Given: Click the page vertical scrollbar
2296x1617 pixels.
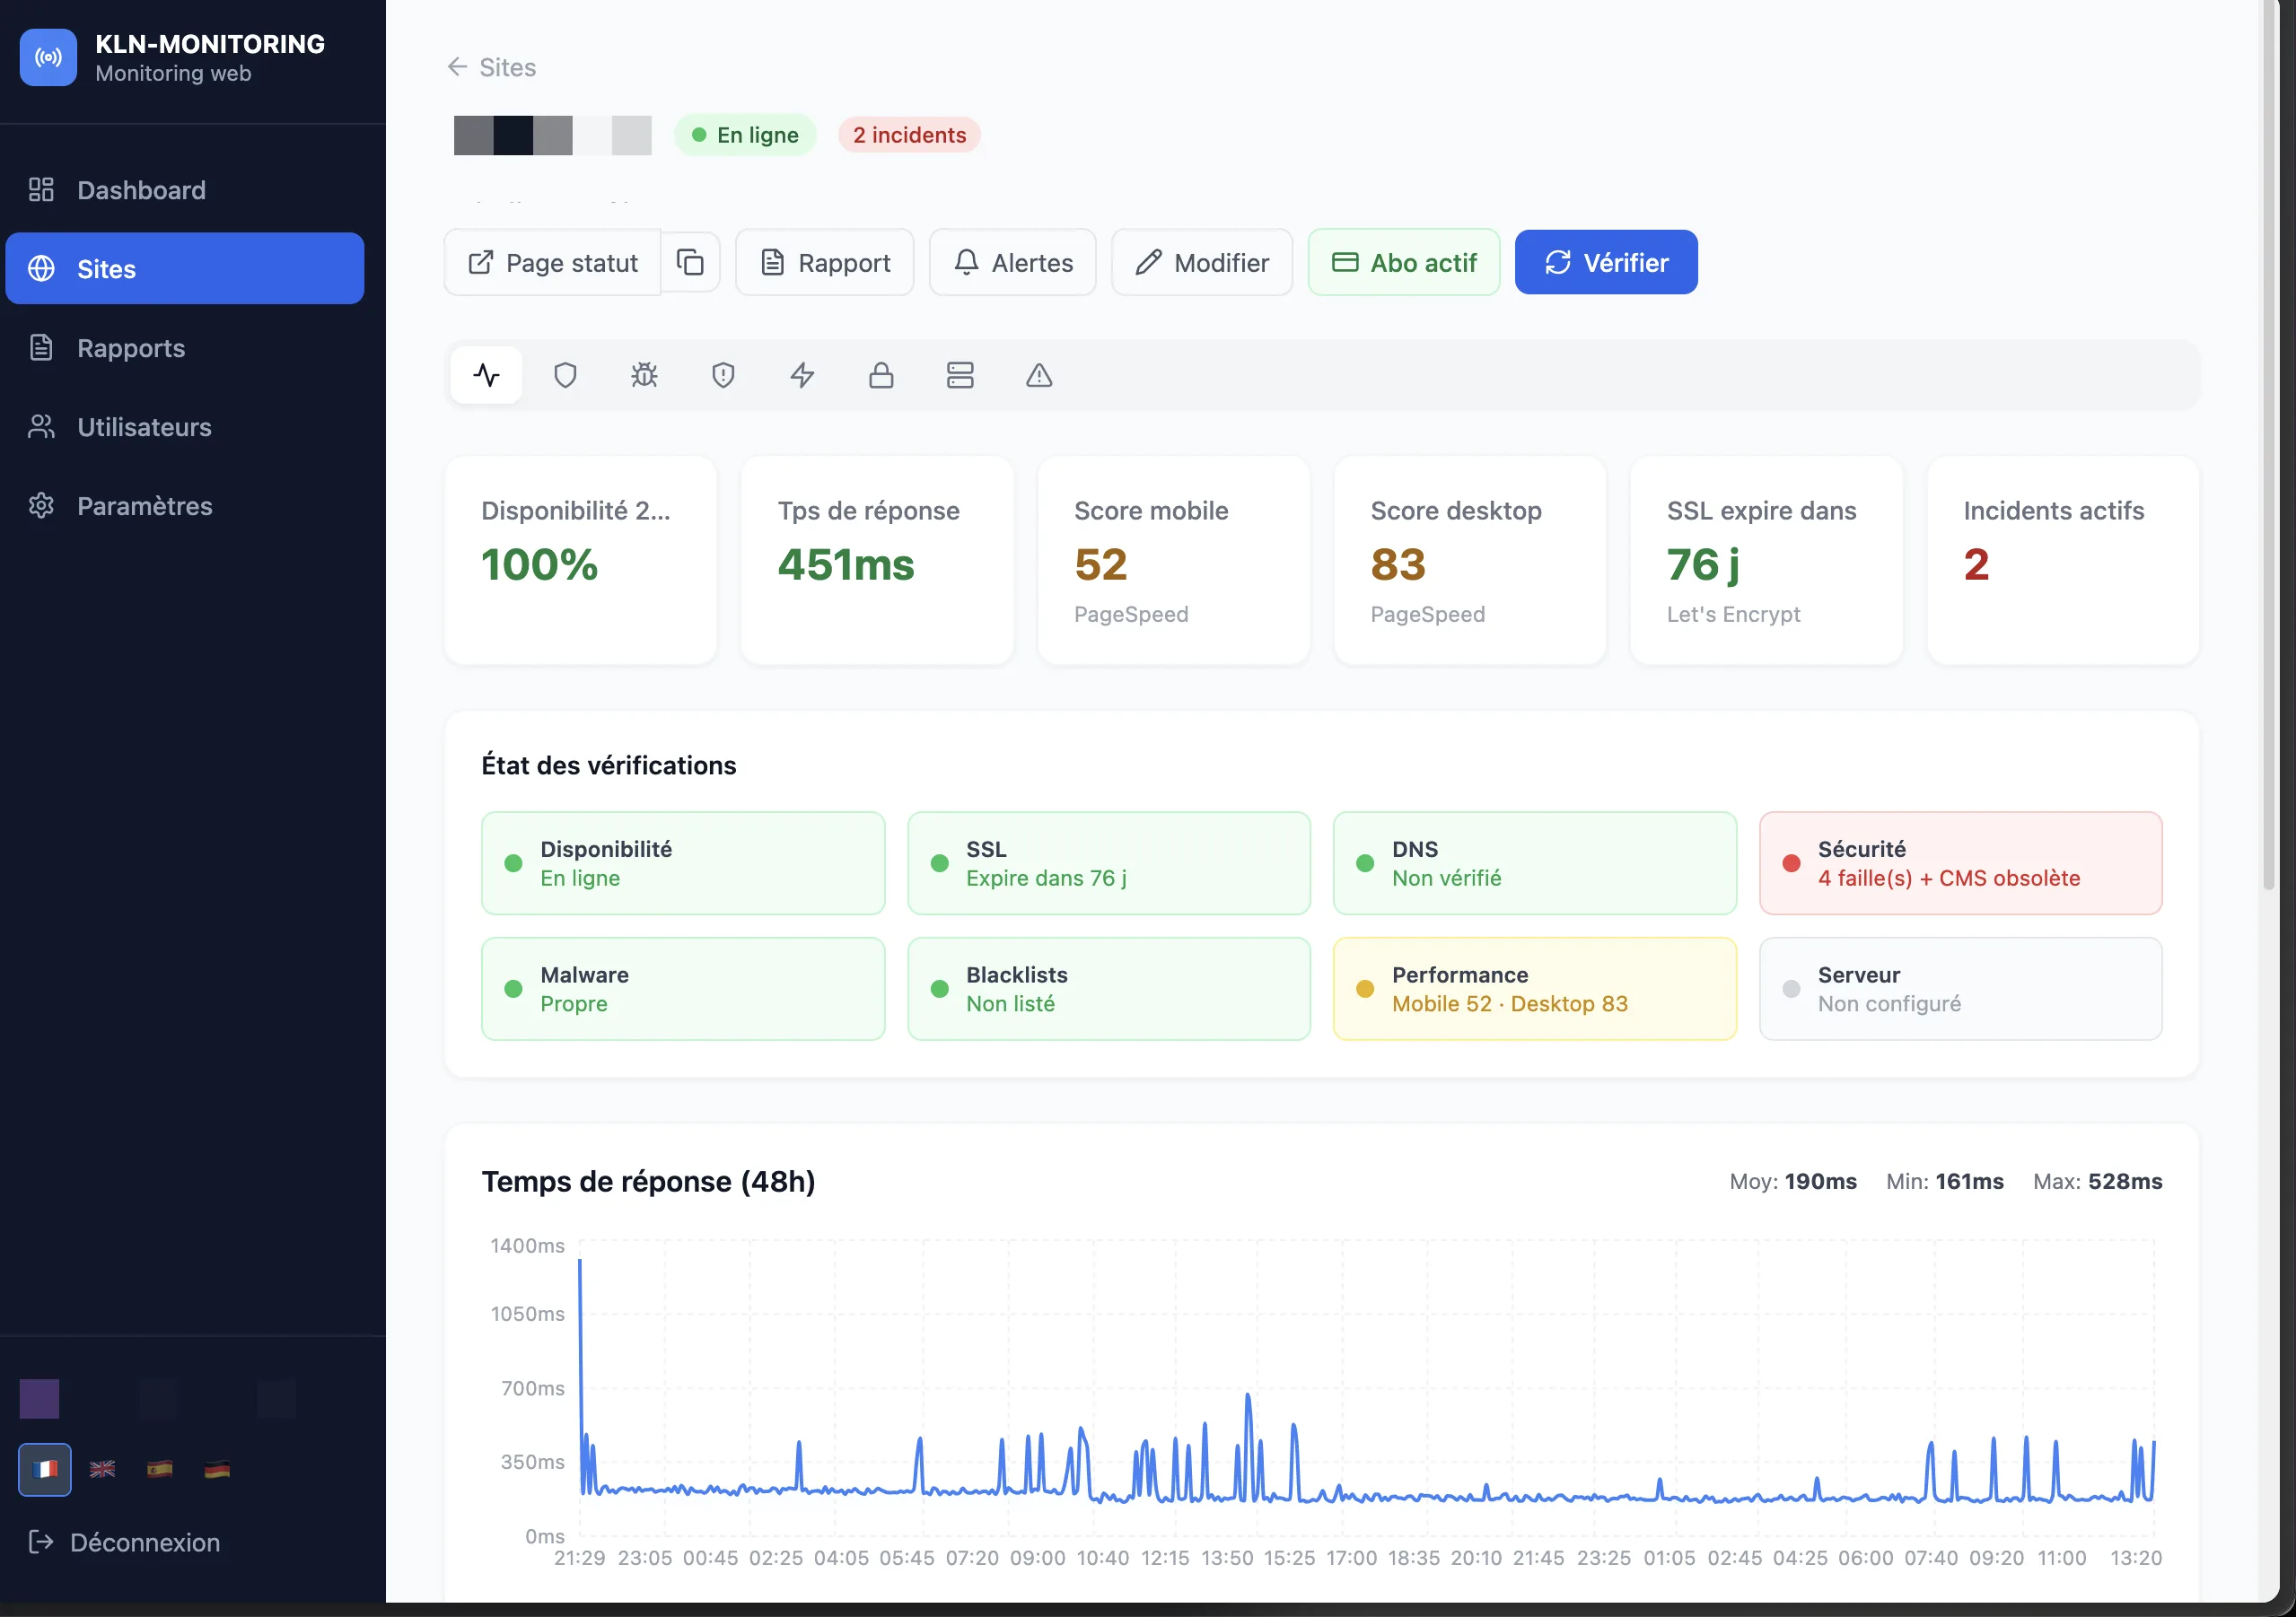Looking at the screenshot, I should (x=2268, y=445).
